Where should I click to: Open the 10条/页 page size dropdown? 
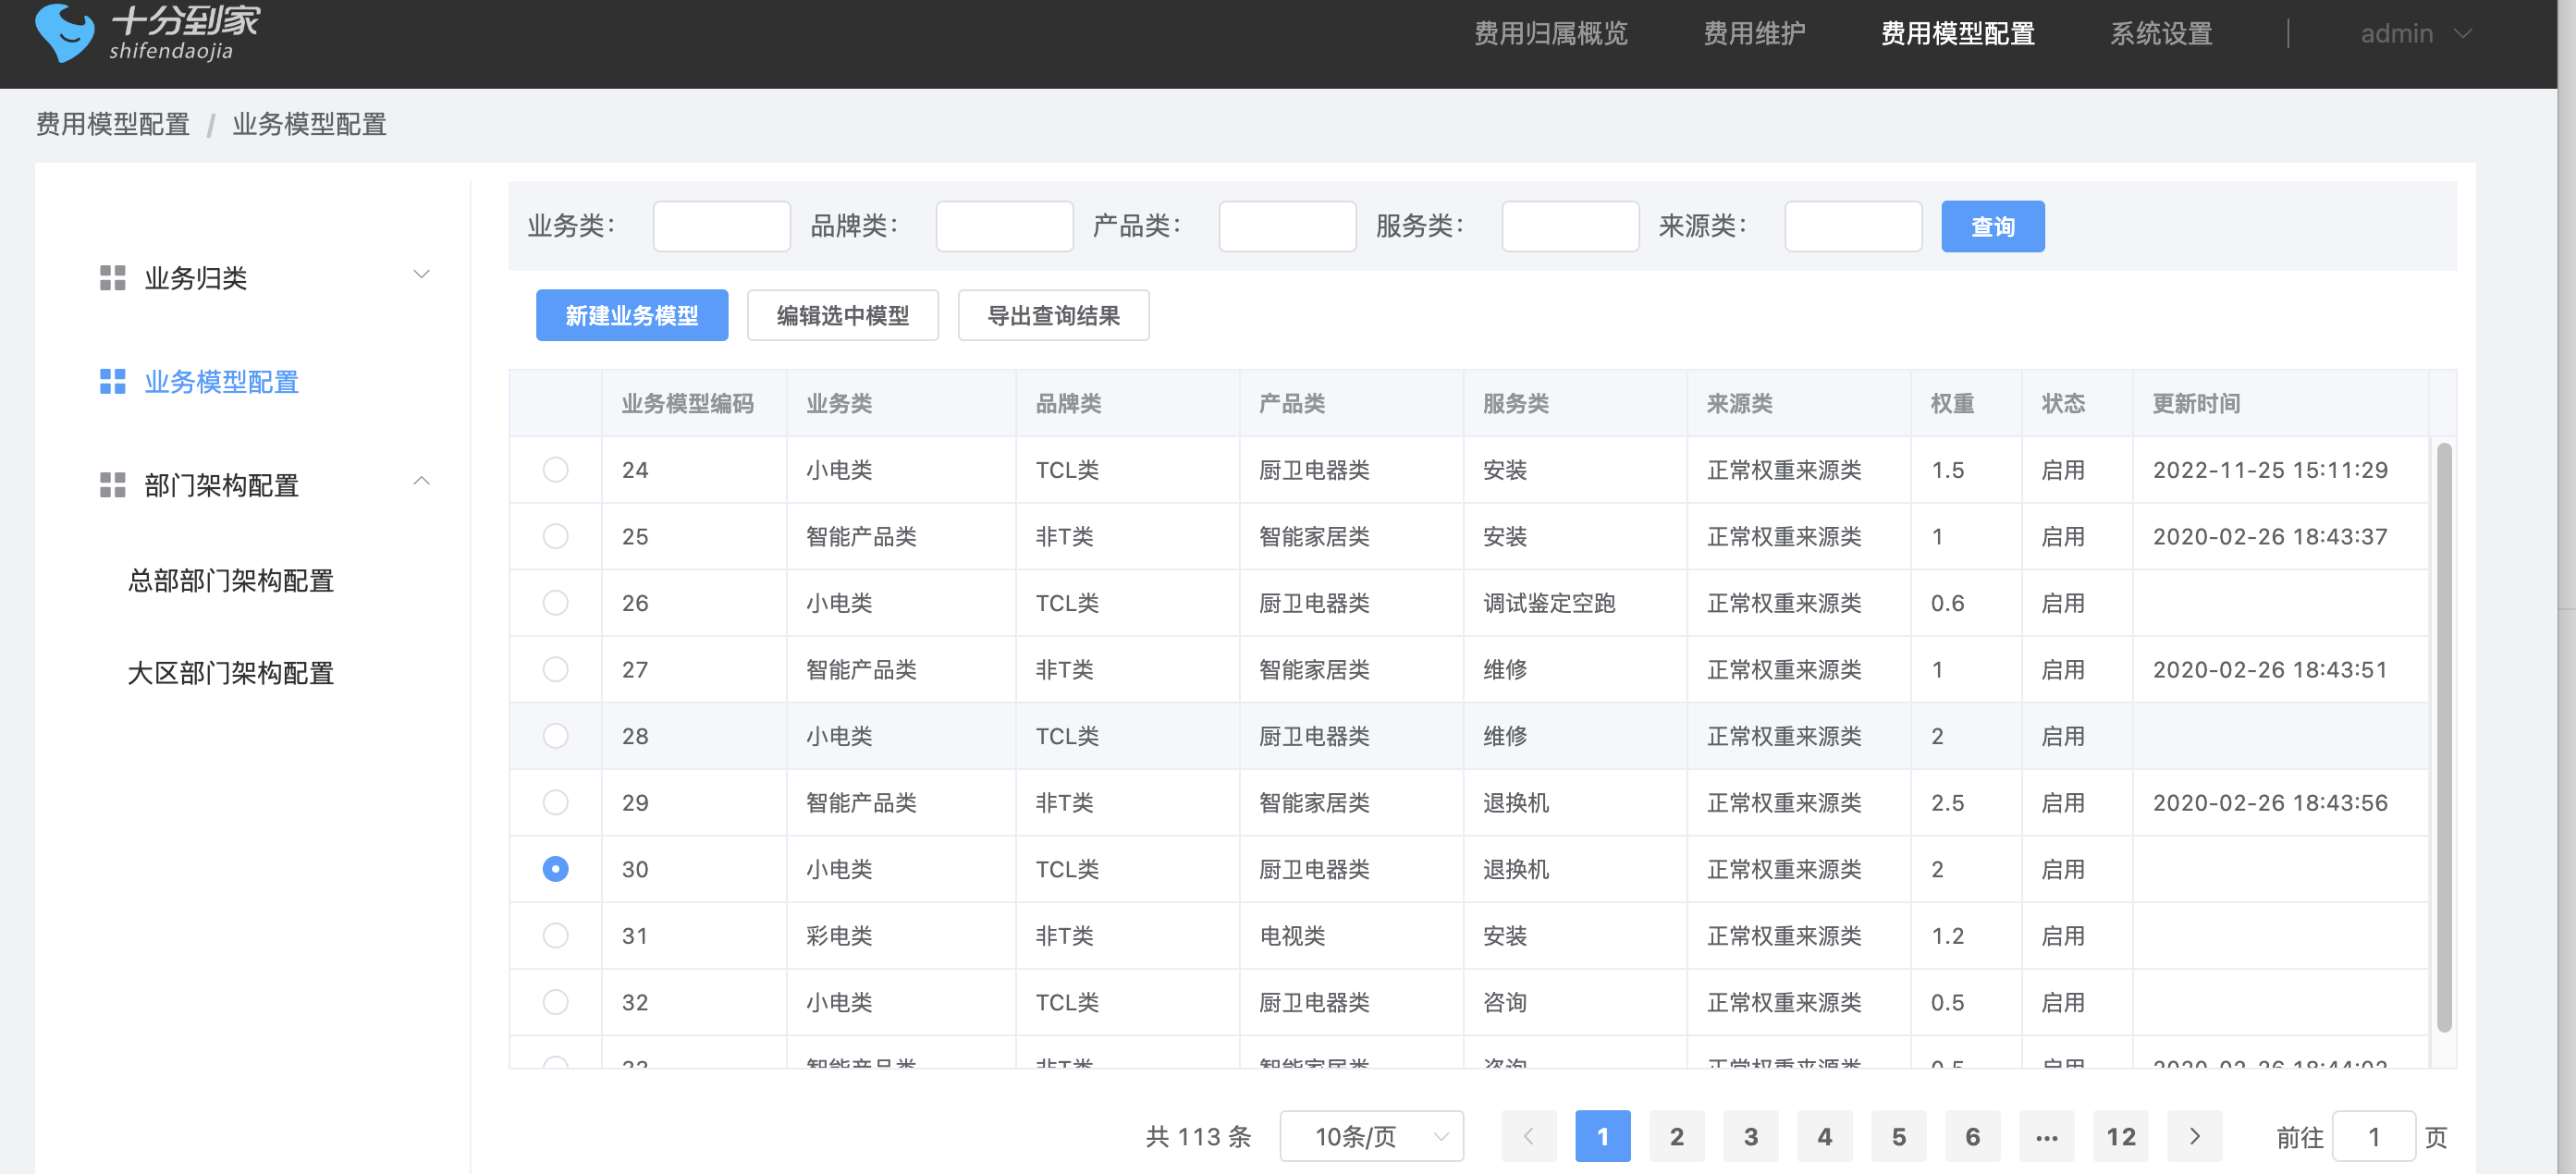[x=1371, y=1136]
